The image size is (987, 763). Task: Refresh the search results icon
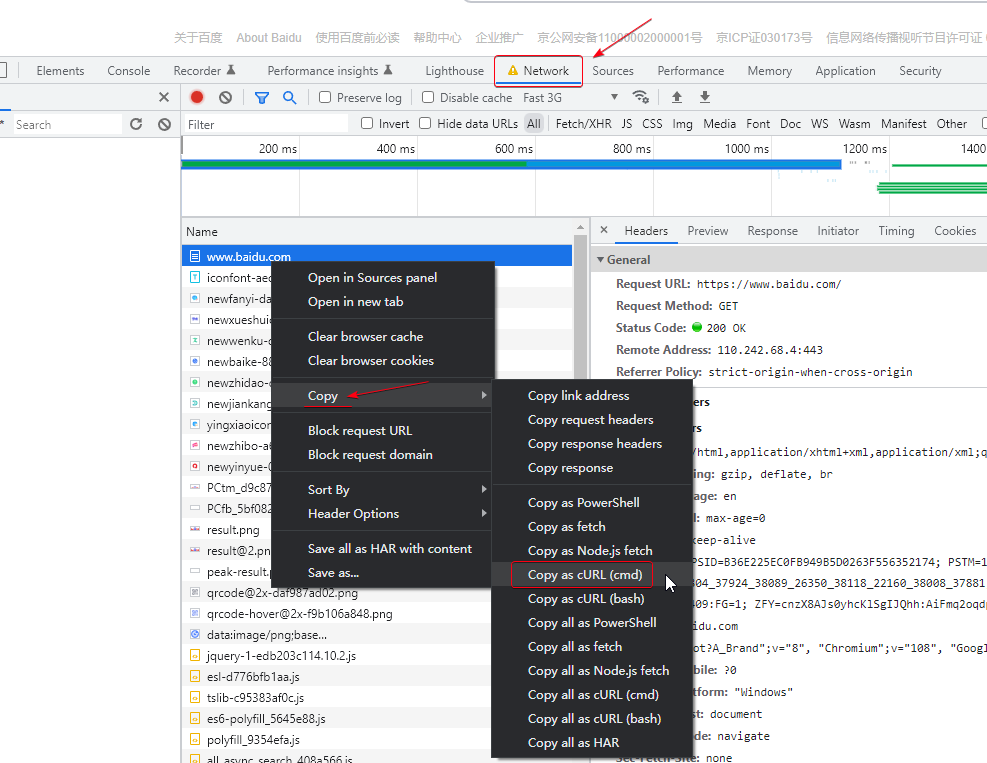coord(136,124)
